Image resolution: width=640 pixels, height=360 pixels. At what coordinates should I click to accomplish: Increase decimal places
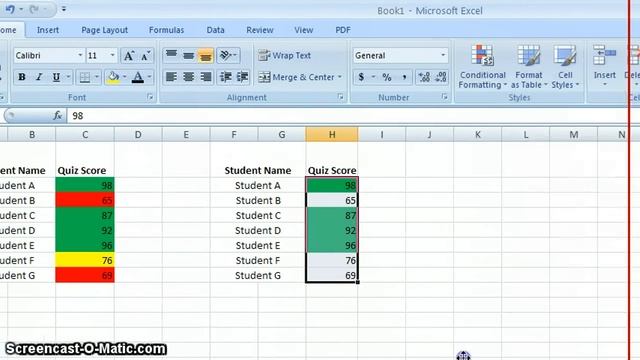[424, 77]
